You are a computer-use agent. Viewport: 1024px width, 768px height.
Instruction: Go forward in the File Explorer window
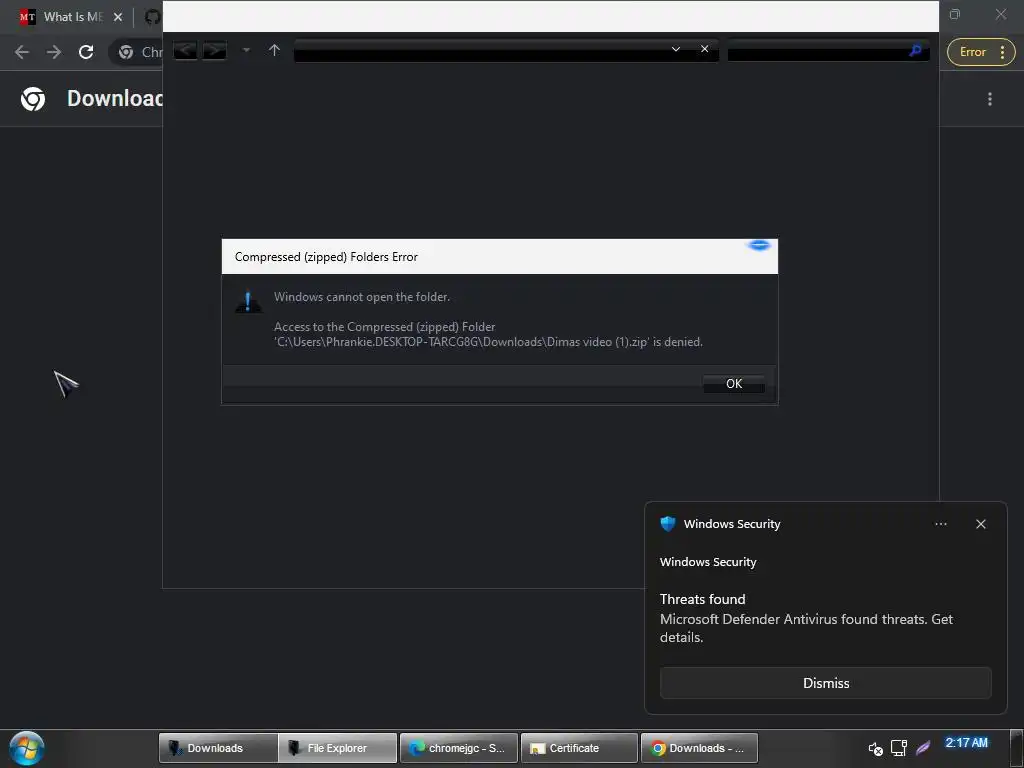214,50
